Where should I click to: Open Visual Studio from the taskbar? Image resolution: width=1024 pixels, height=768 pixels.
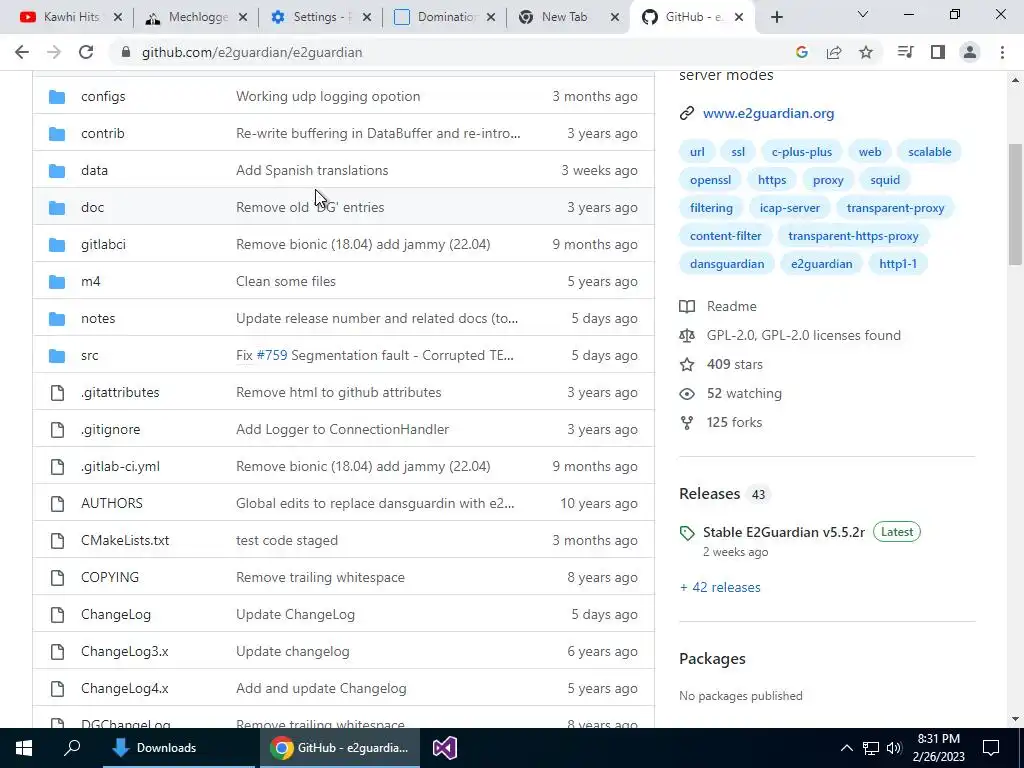(445, 748)
